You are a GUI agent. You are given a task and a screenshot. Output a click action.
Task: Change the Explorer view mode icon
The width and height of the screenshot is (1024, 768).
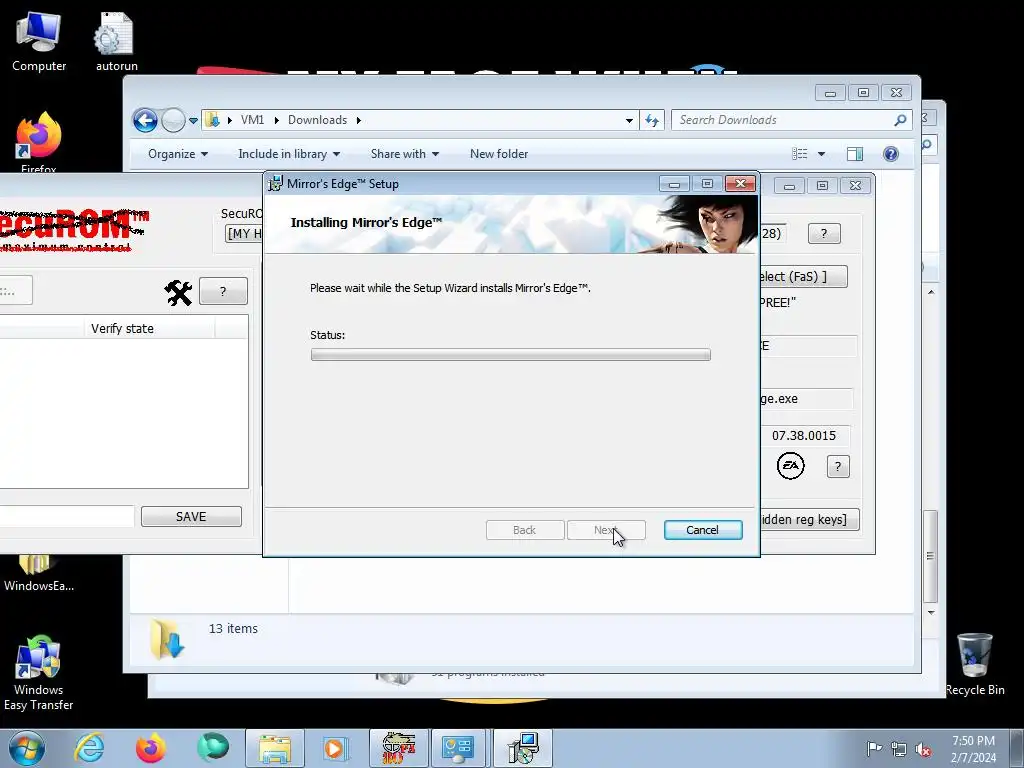point(799,153)
